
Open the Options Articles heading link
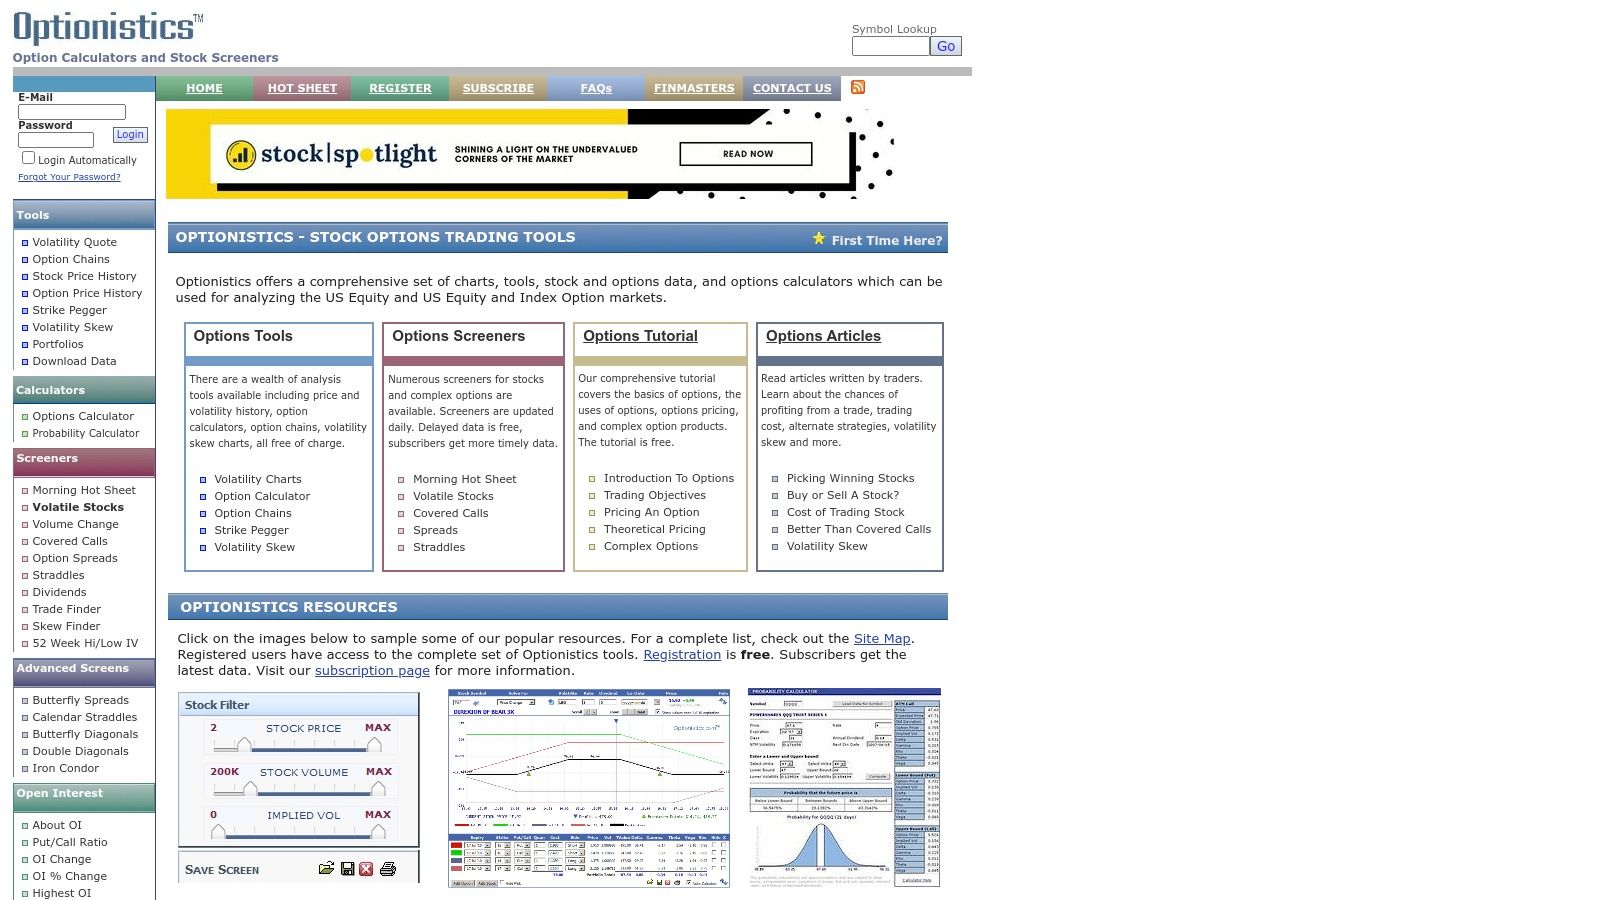coord(823,336)
